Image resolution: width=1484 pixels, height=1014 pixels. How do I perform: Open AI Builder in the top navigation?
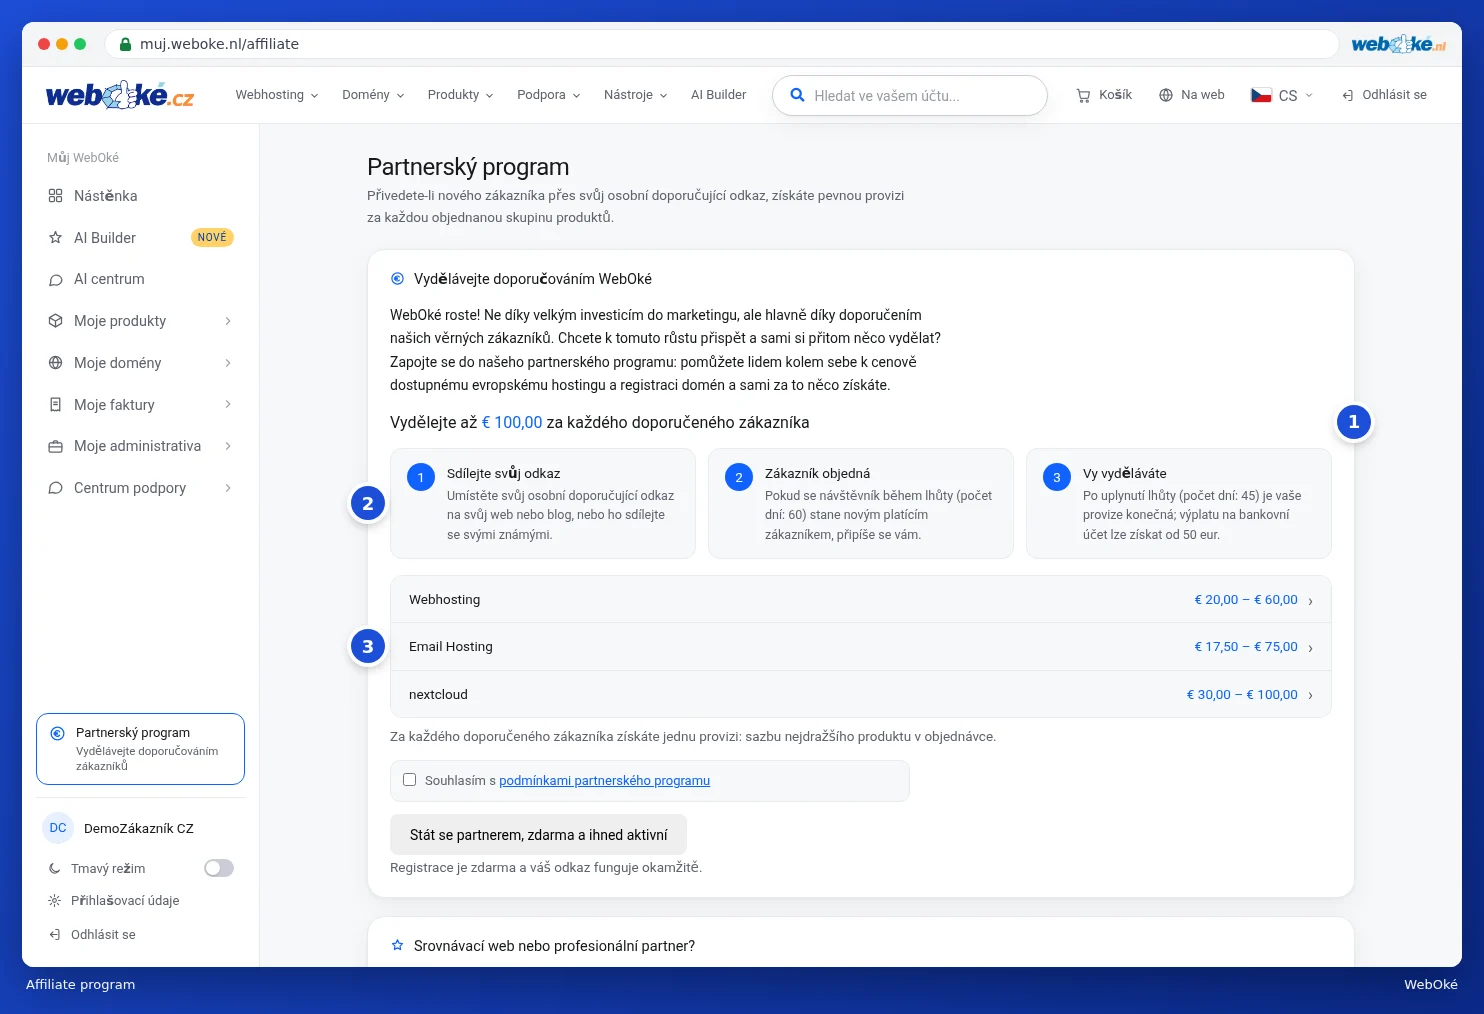pyautogui.click(x=718, y=95)
